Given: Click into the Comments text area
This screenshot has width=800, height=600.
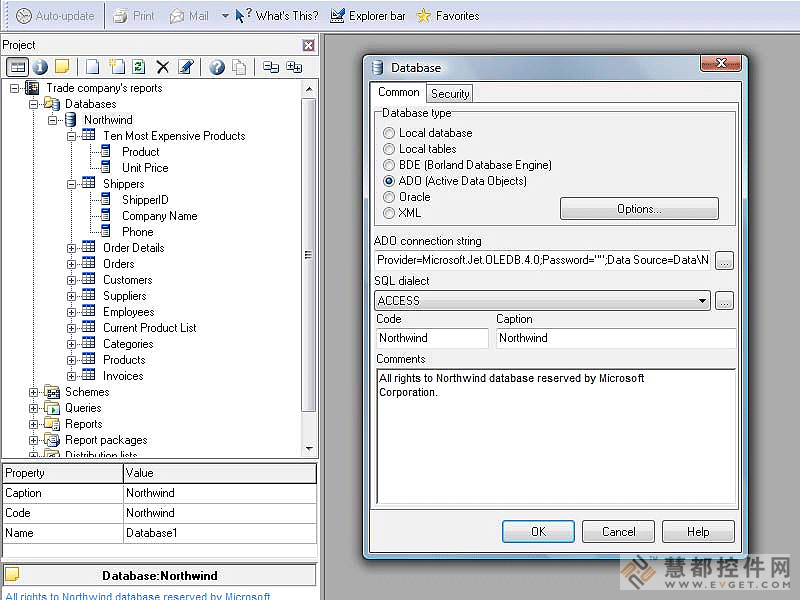Looking at the screenshot, I should 556,437.
